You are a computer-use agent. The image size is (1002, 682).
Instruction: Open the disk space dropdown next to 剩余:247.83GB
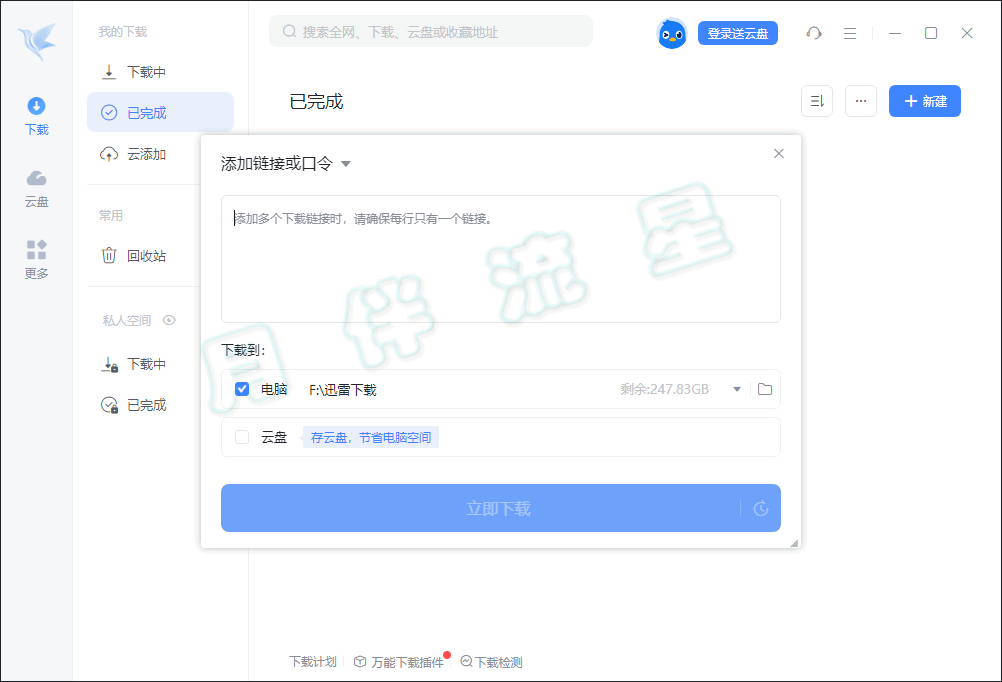tap(736, 389)
